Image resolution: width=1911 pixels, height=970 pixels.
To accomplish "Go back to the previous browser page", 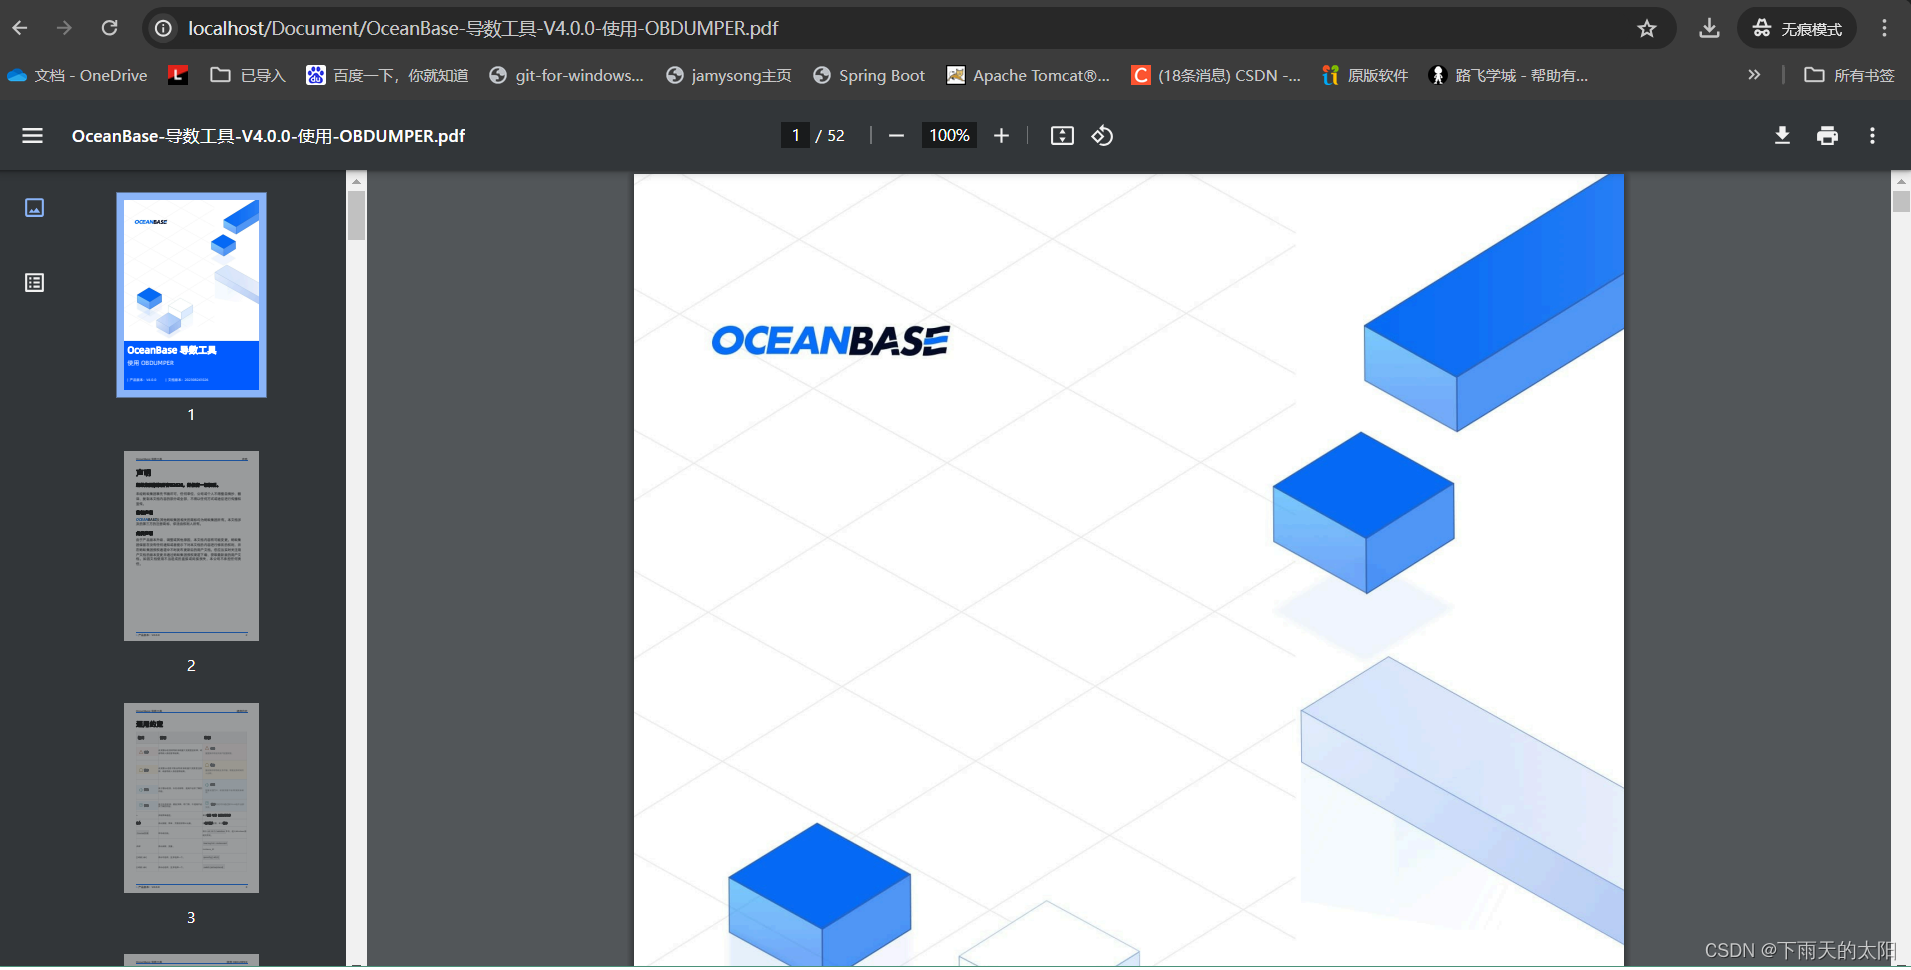I will [x=20, y=28].
